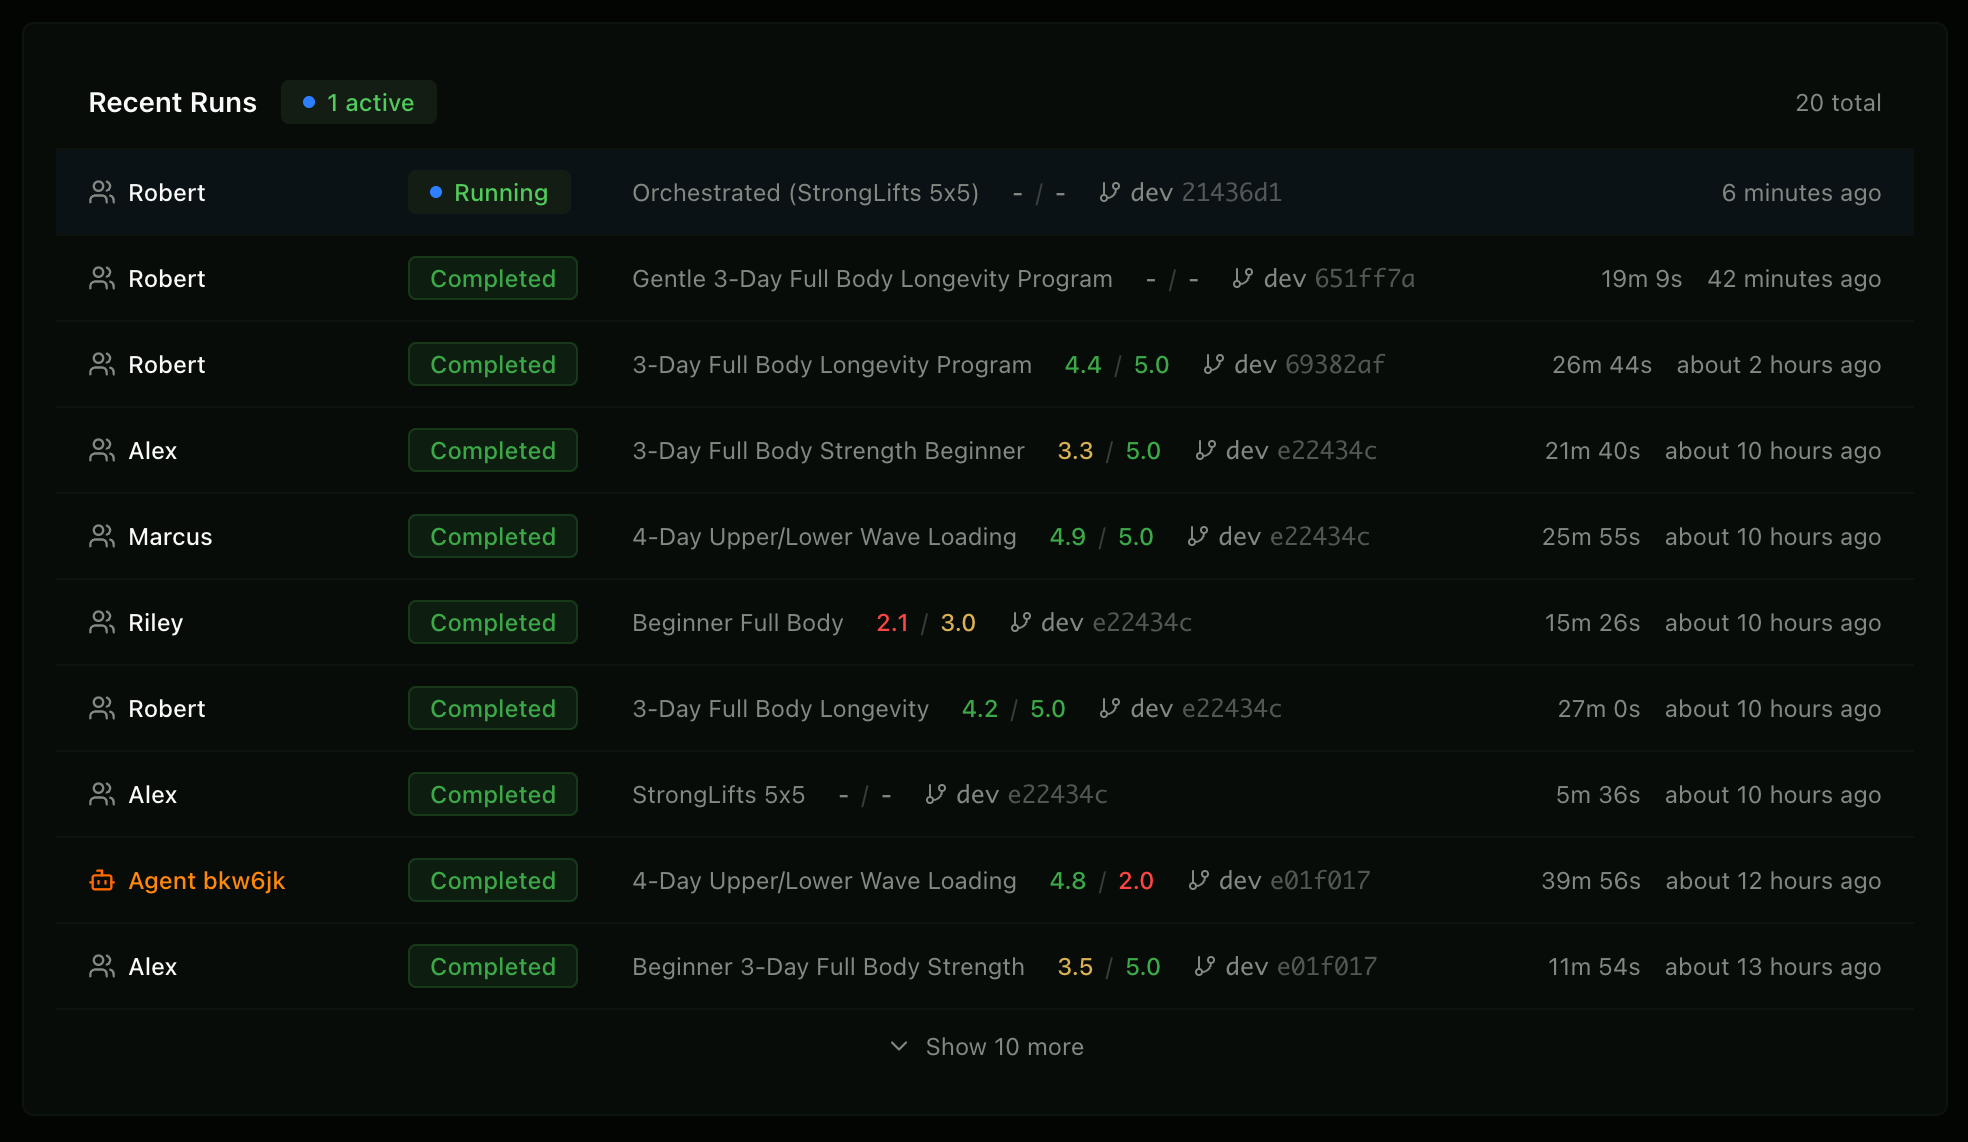The height and width of the screenshot is (1142, 1968).
Task: Click the red 2.1 score value
Action: click(x=892, y=622)
